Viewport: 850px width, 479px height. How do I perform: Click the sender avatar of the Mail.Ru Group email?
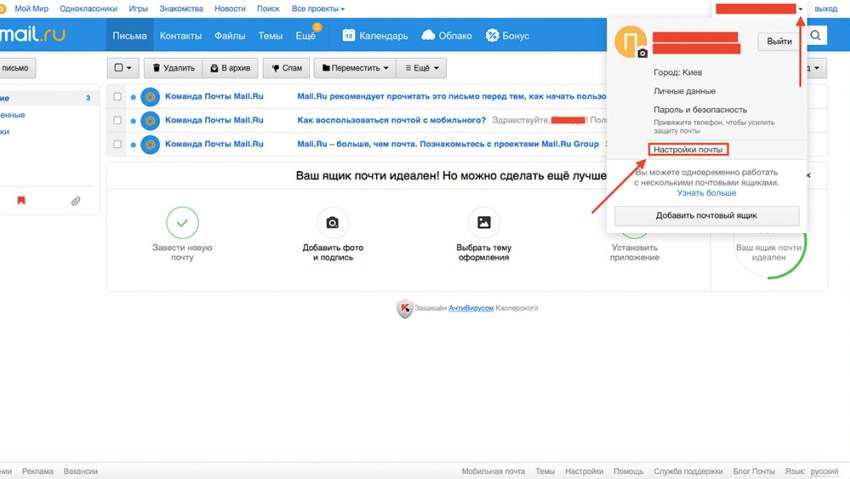(150, 144)
